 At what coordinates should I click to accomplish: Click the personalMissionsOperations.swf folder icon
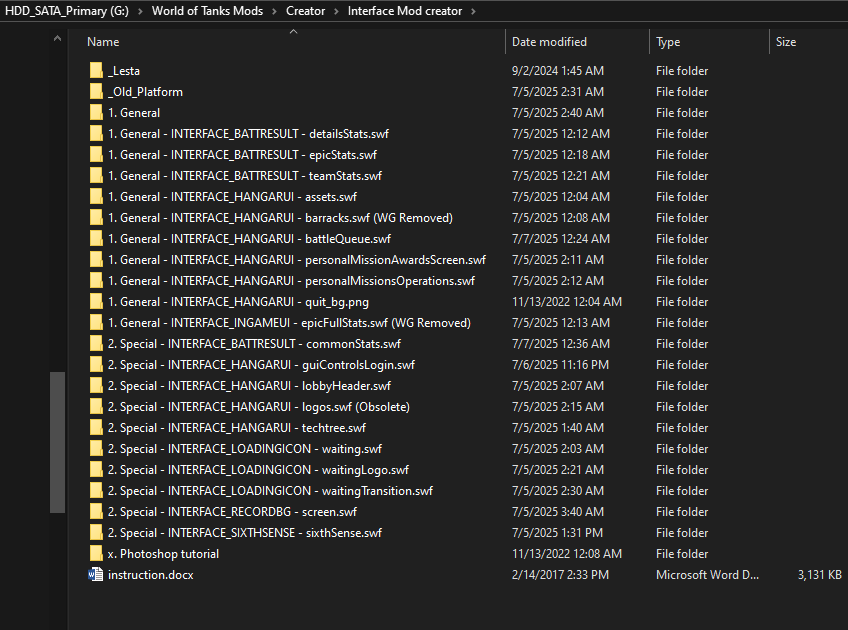point(96,281)
